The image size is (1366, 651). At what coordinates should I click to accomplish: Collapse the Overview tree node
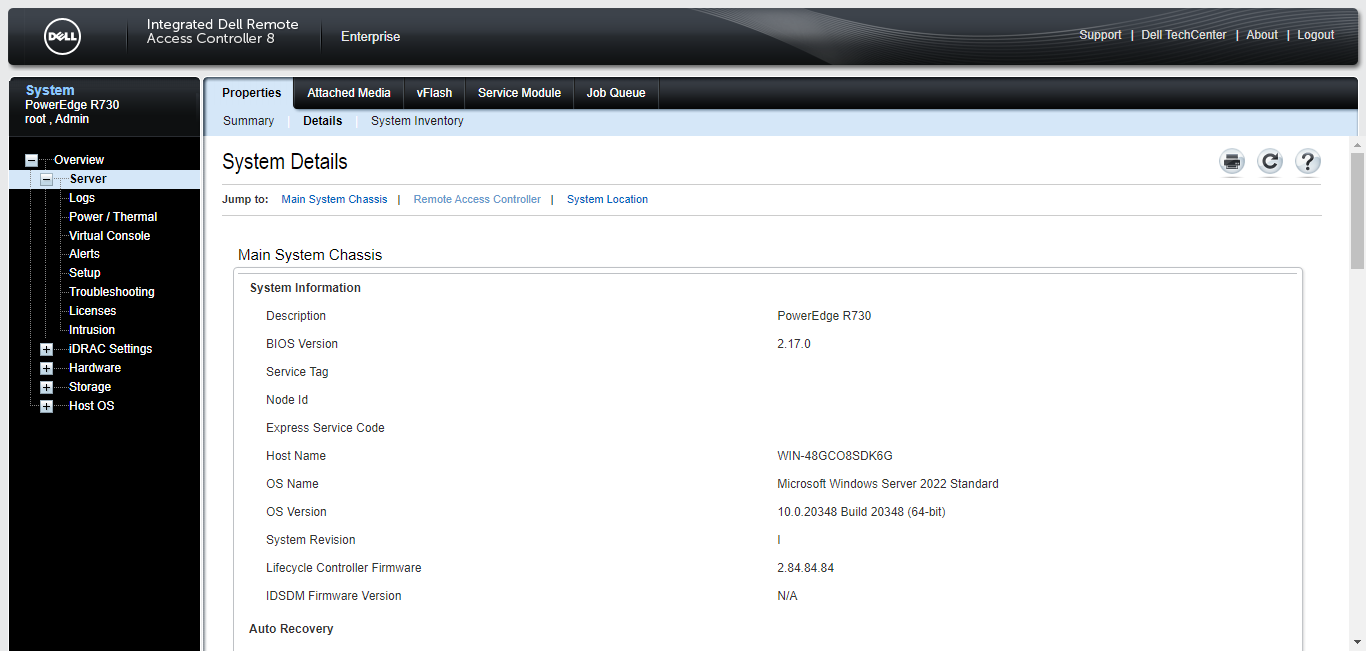point(32,160)
